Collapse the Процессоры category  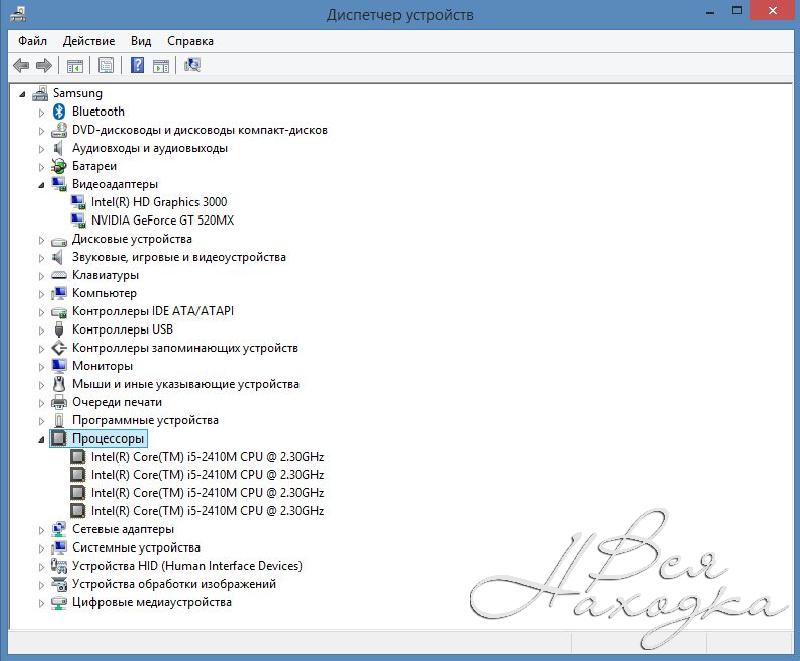[x=42, y=439]
